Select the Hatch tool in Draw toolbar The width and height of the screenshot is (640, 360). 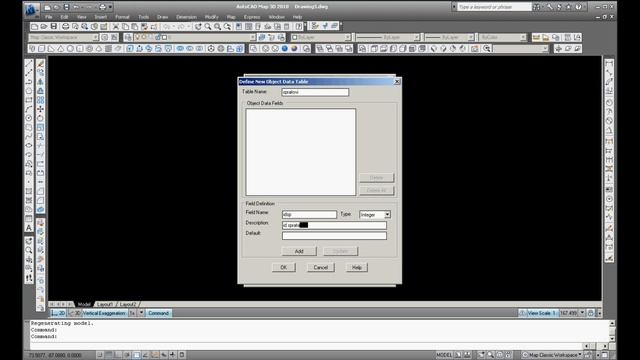pos(29,191)
